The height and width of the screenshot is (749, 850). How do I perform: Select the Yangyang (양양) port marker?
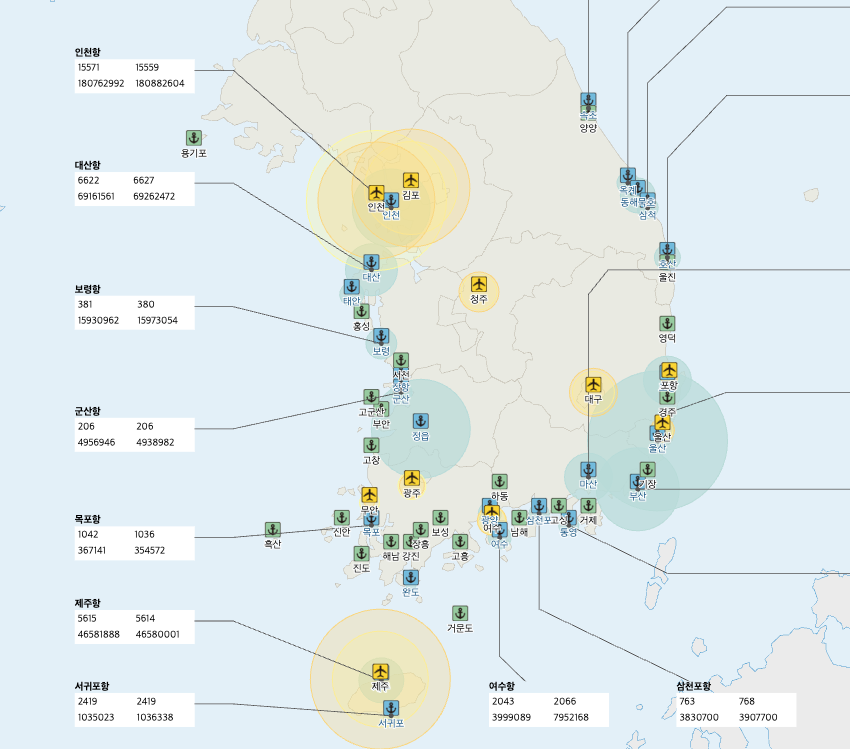click(588, 101)
